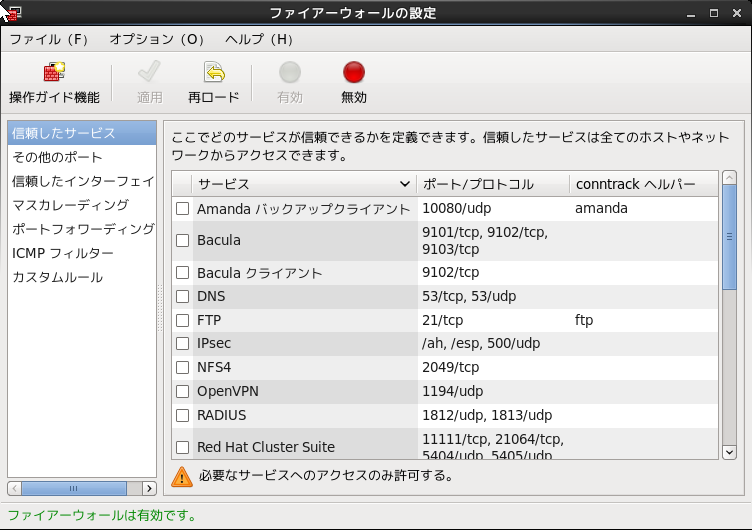Click the grey 有効 enable icon

pyautogui.click(x=290, y=72)
